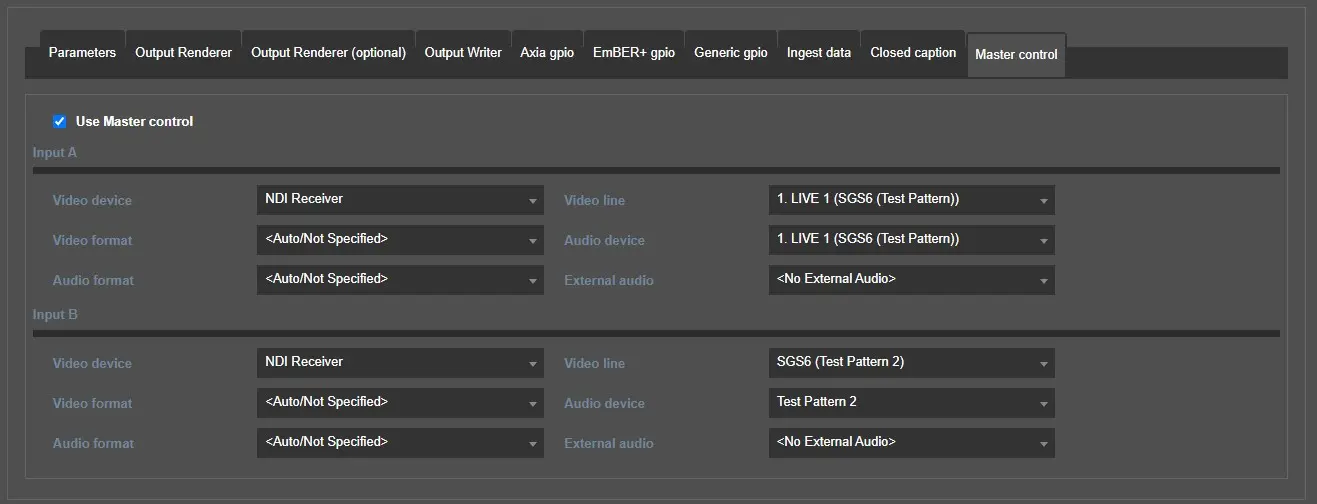Viewport: 1317px width, 504px height.
Task: Select the Closed caption tab
Action: tap(913, 53)
